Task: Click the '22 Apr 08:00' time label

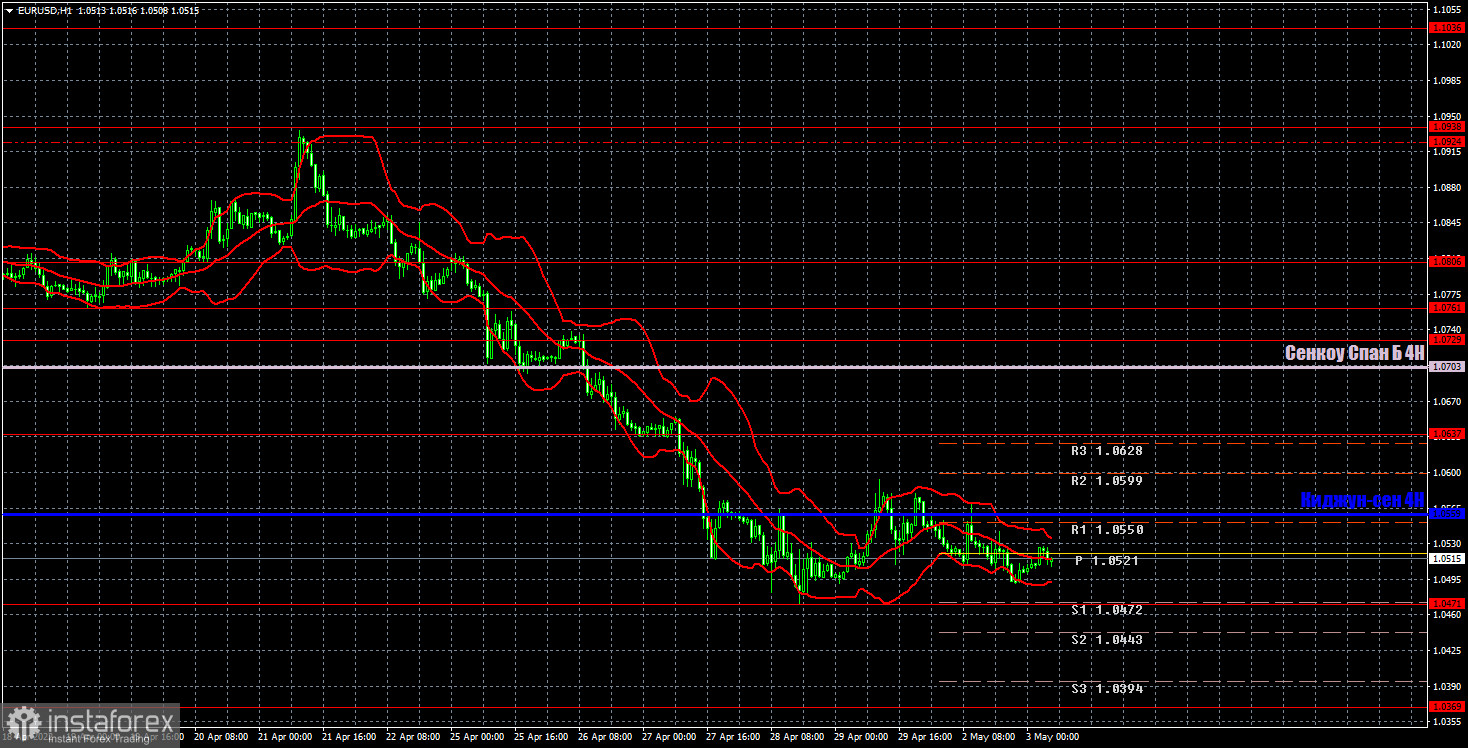Action: 414,737
